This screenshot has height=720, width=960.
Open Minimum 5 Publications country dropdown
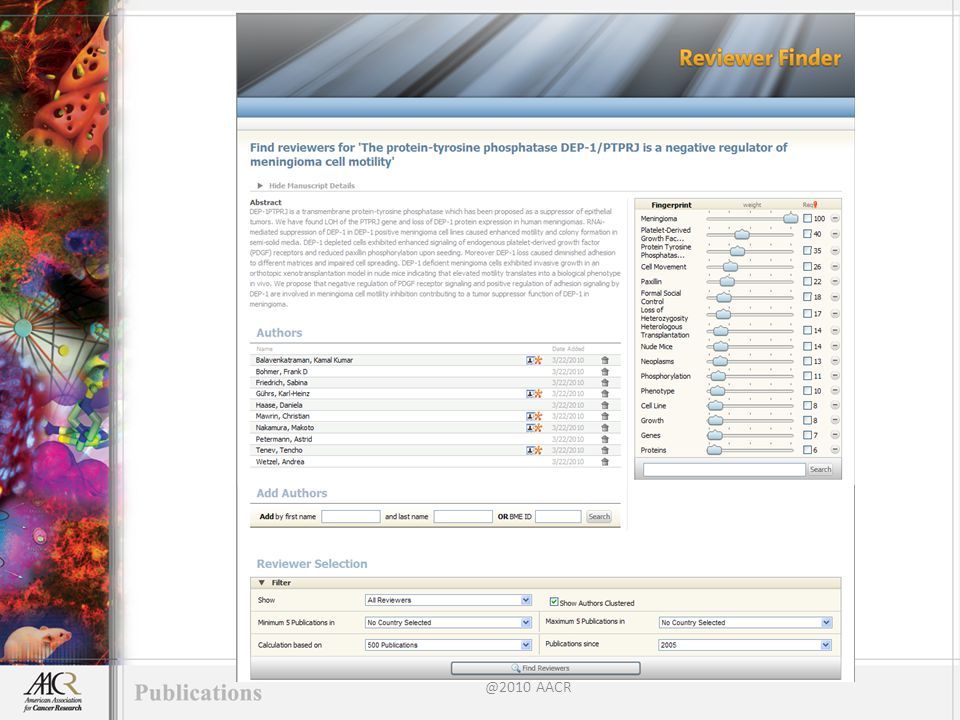tap(448, 623)
